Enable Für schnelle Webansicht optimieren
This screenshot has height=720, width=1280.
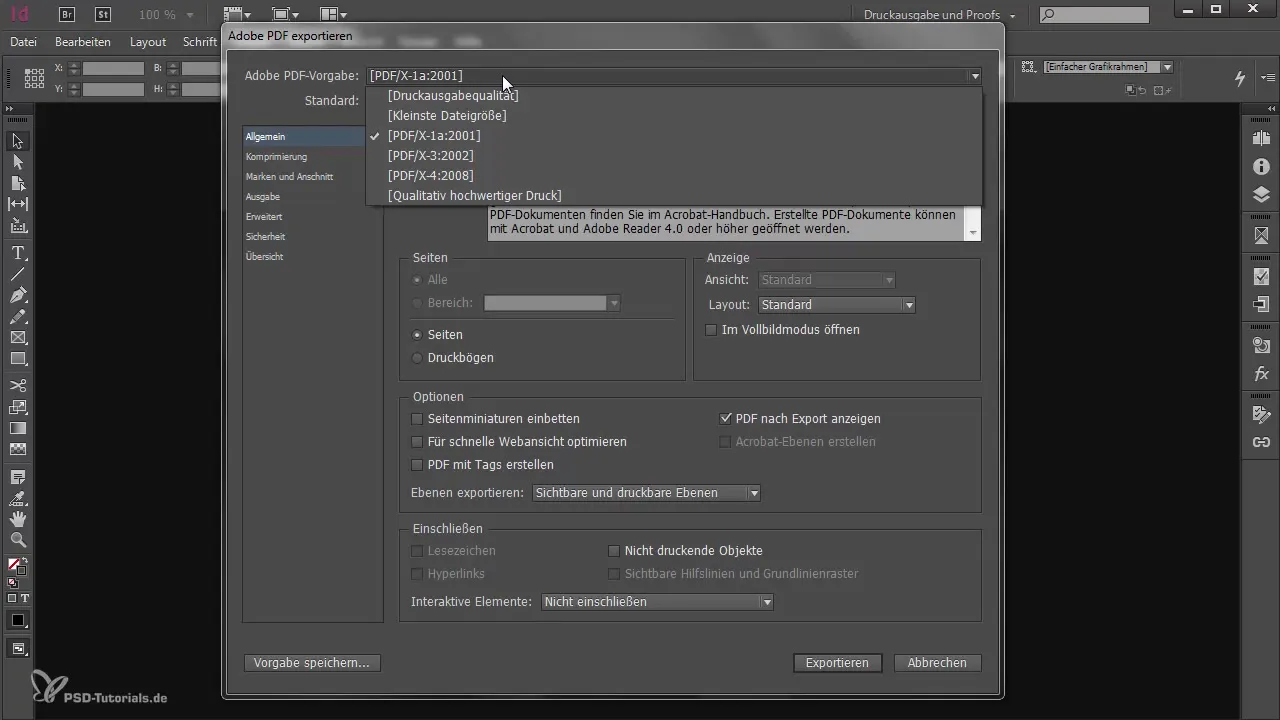click(x=418, y=442)
